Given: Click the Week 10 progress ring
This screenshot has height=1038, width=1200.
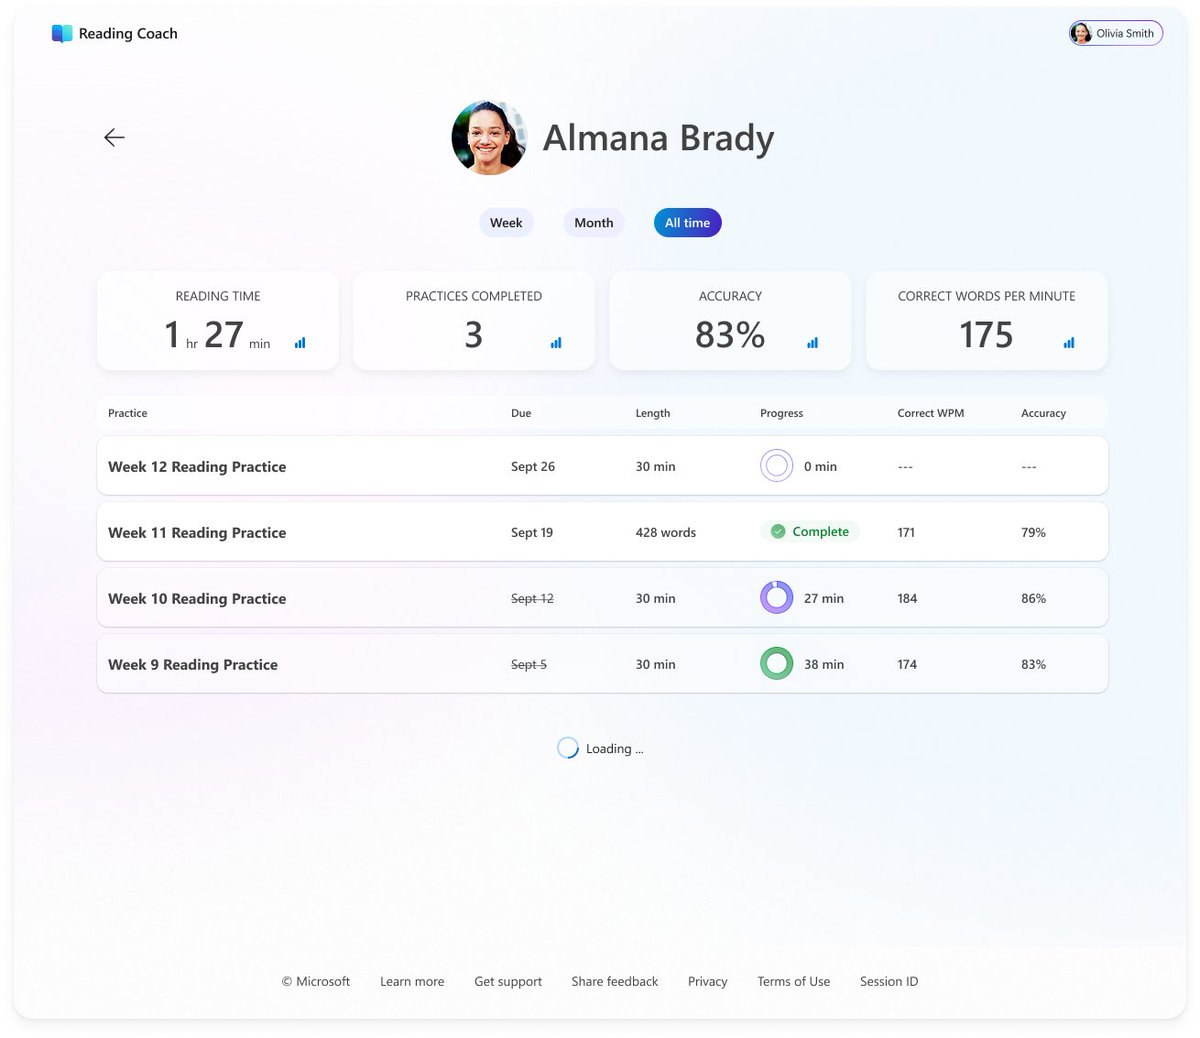Looking at the screenshot, I should (777, 598).
